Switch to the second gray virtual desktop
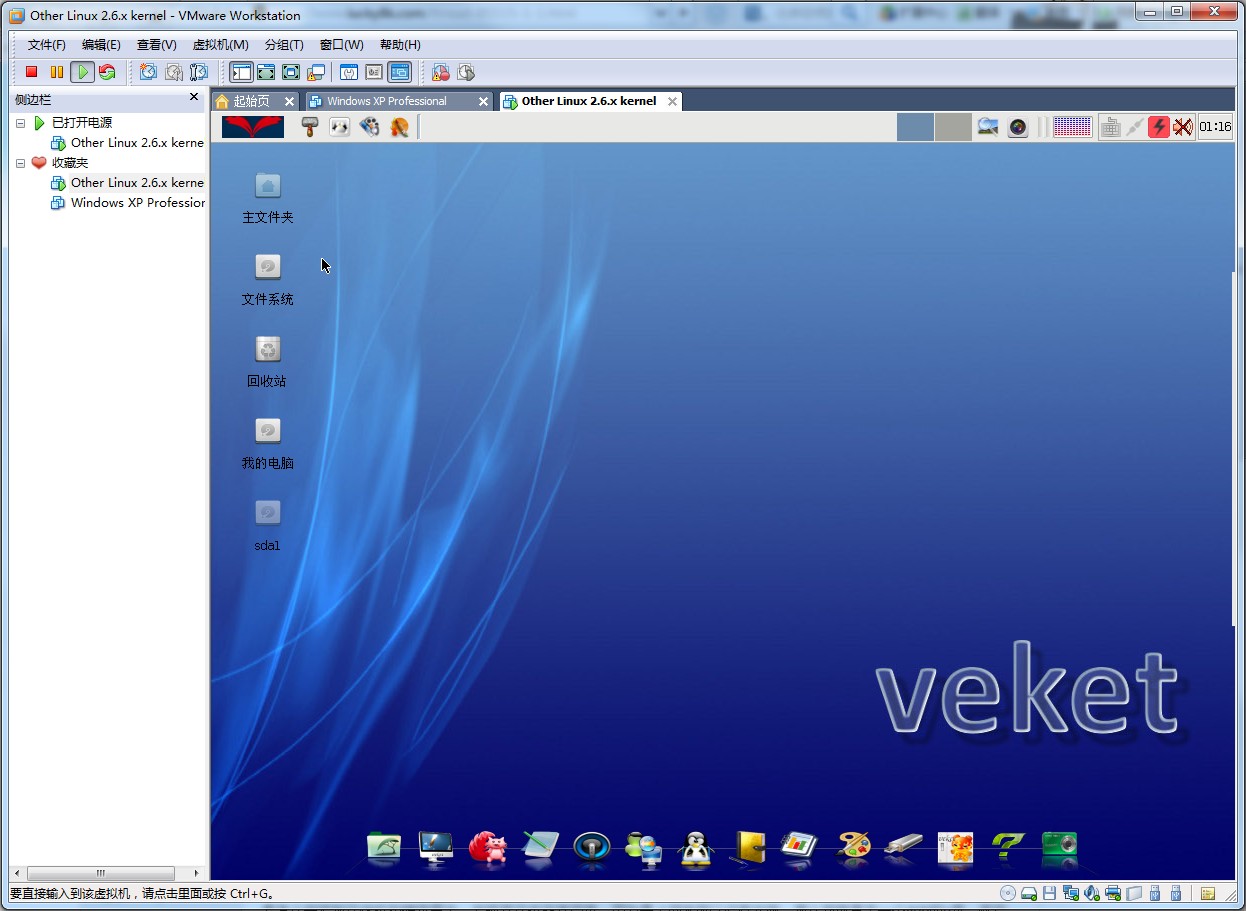Viewport: 1246px width, 911px height. click(x=953, y=127)
